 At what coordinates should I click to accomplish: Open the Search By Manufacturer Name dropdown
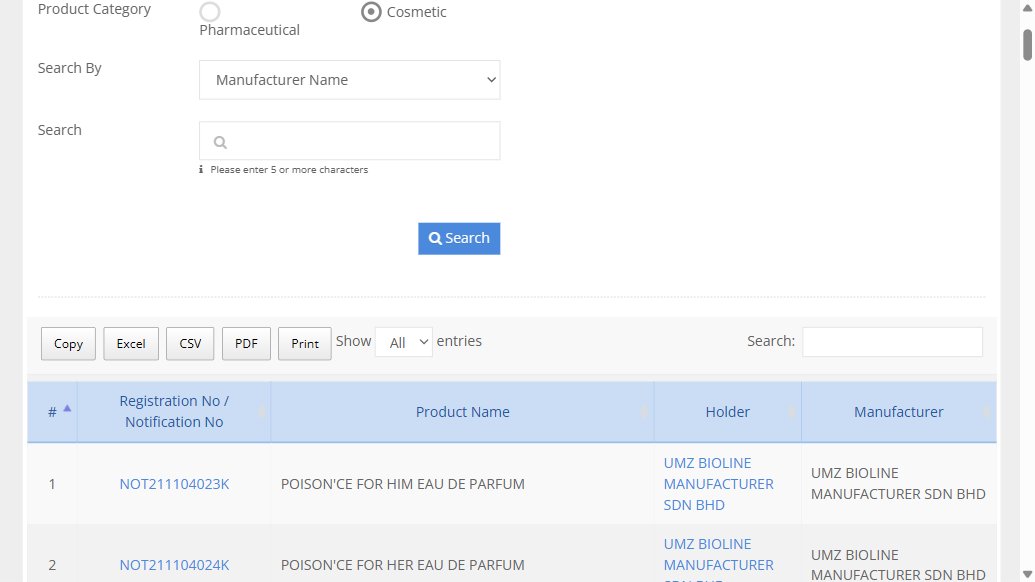pyautogui.click(x=349, y=80)
